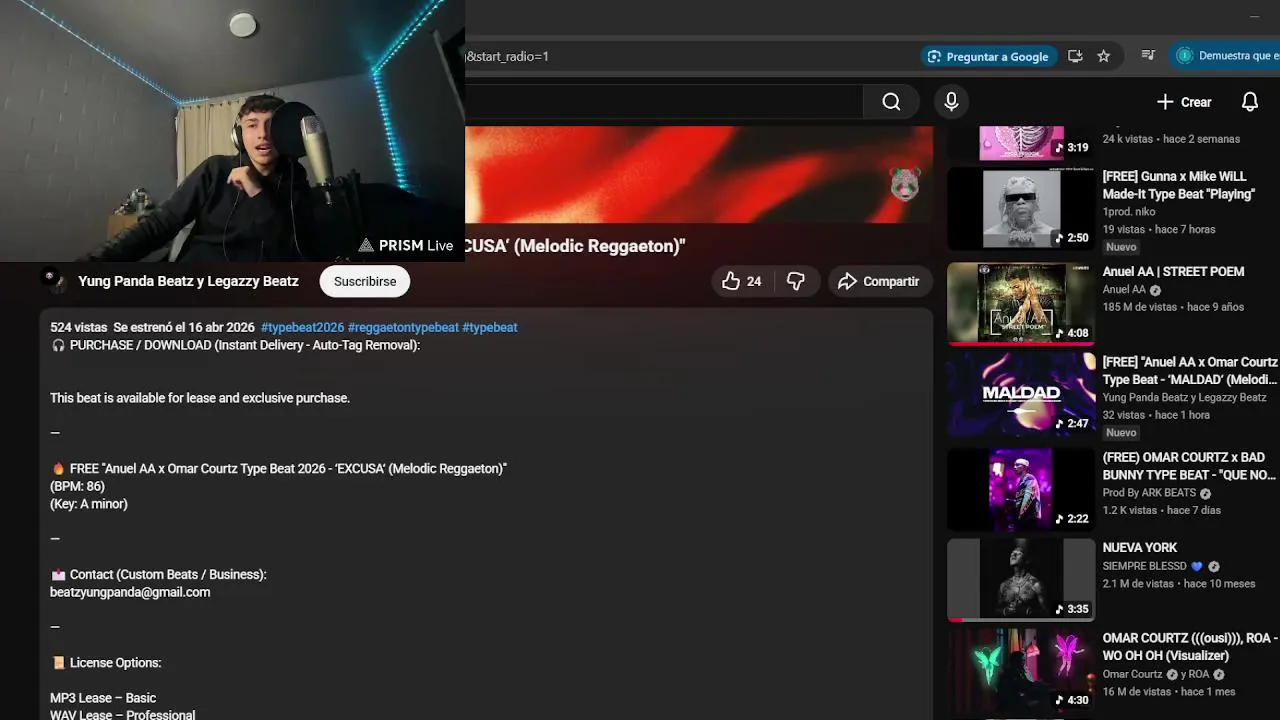Click the YouTube search magnifier button
Image resolution: width=1280 pixels, height=720 pixels.
pyautogui.click(x=891, y=101)
